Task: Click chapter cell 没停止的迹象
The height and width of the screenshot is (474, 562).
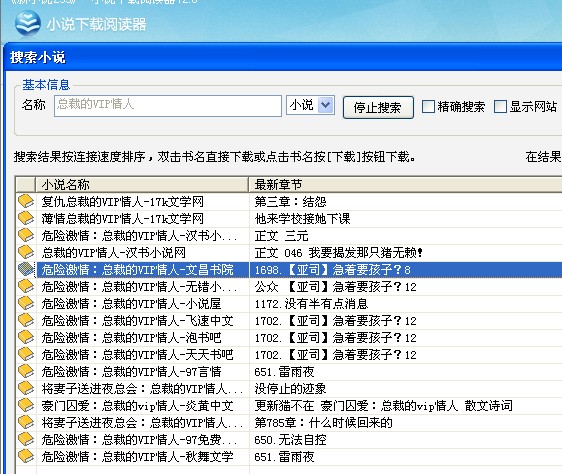Action: pos(290,389)
